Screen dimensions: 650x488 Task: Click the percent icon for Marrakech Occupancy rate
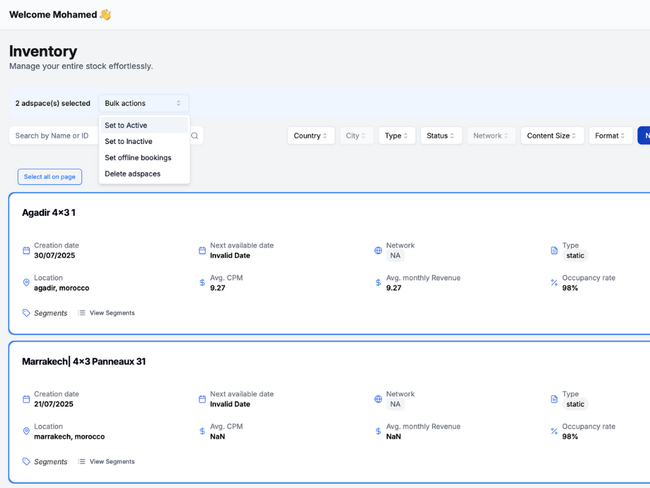(x=554, y=432)
